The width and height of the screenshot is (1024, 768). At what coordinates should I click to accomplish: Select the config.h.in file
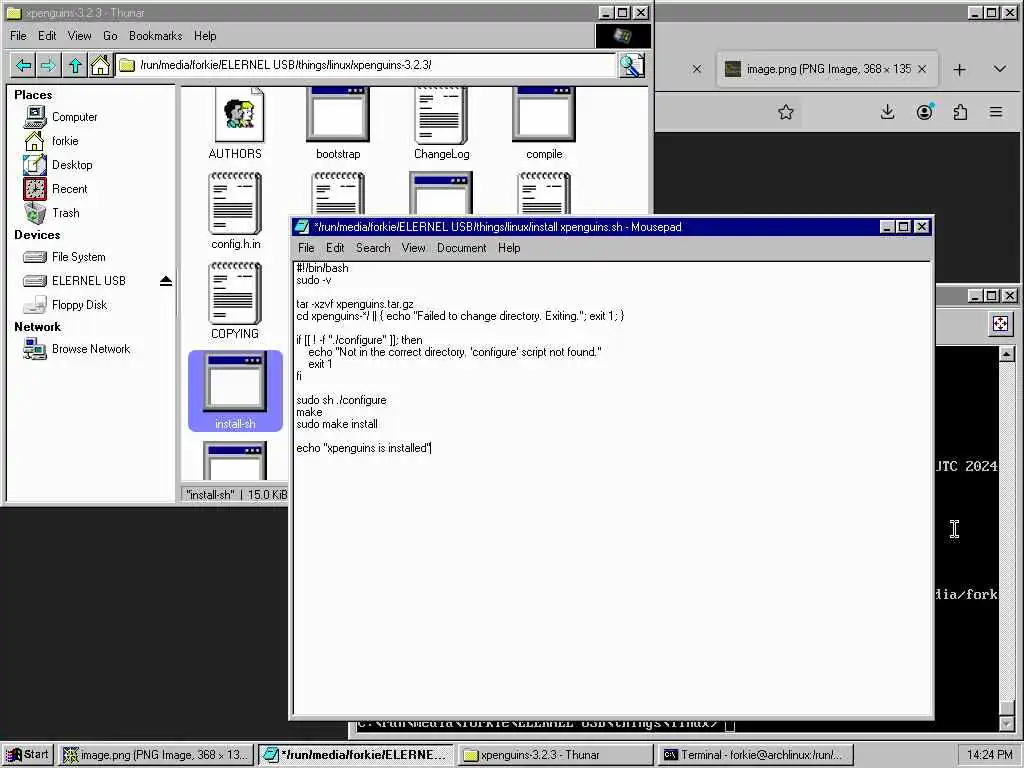[235, 211]
